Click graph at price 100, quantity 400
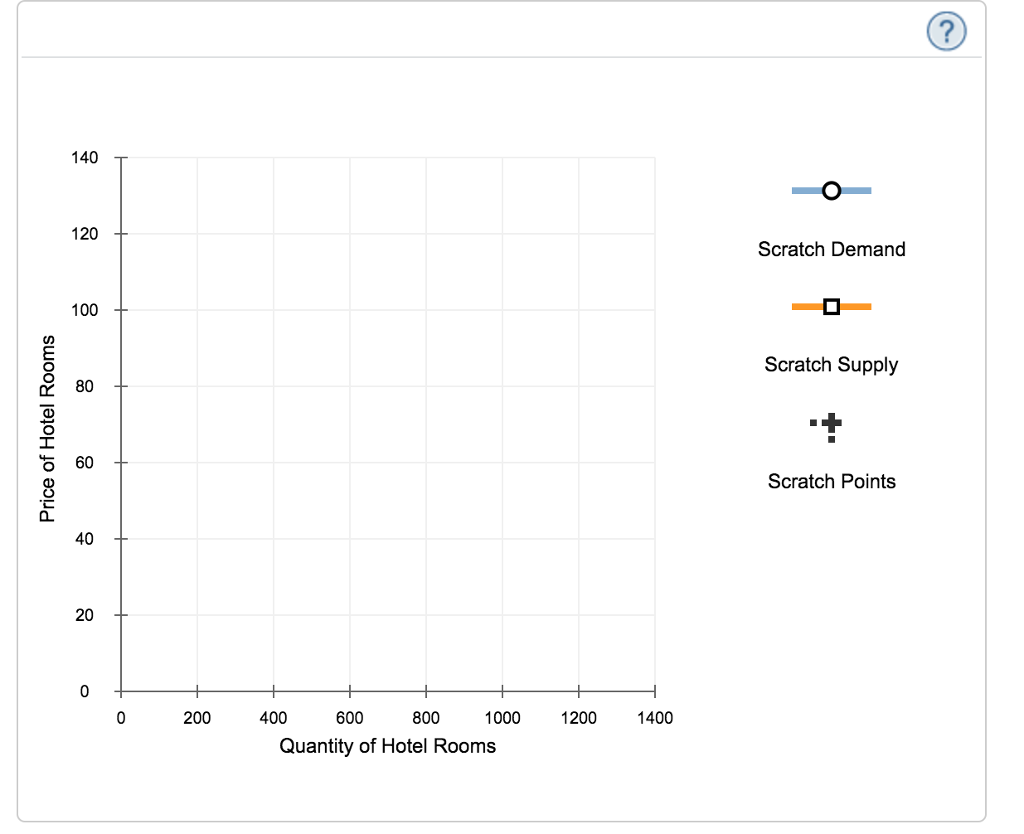The width and height of the screenshot is (1024, 834). point(273,310)
